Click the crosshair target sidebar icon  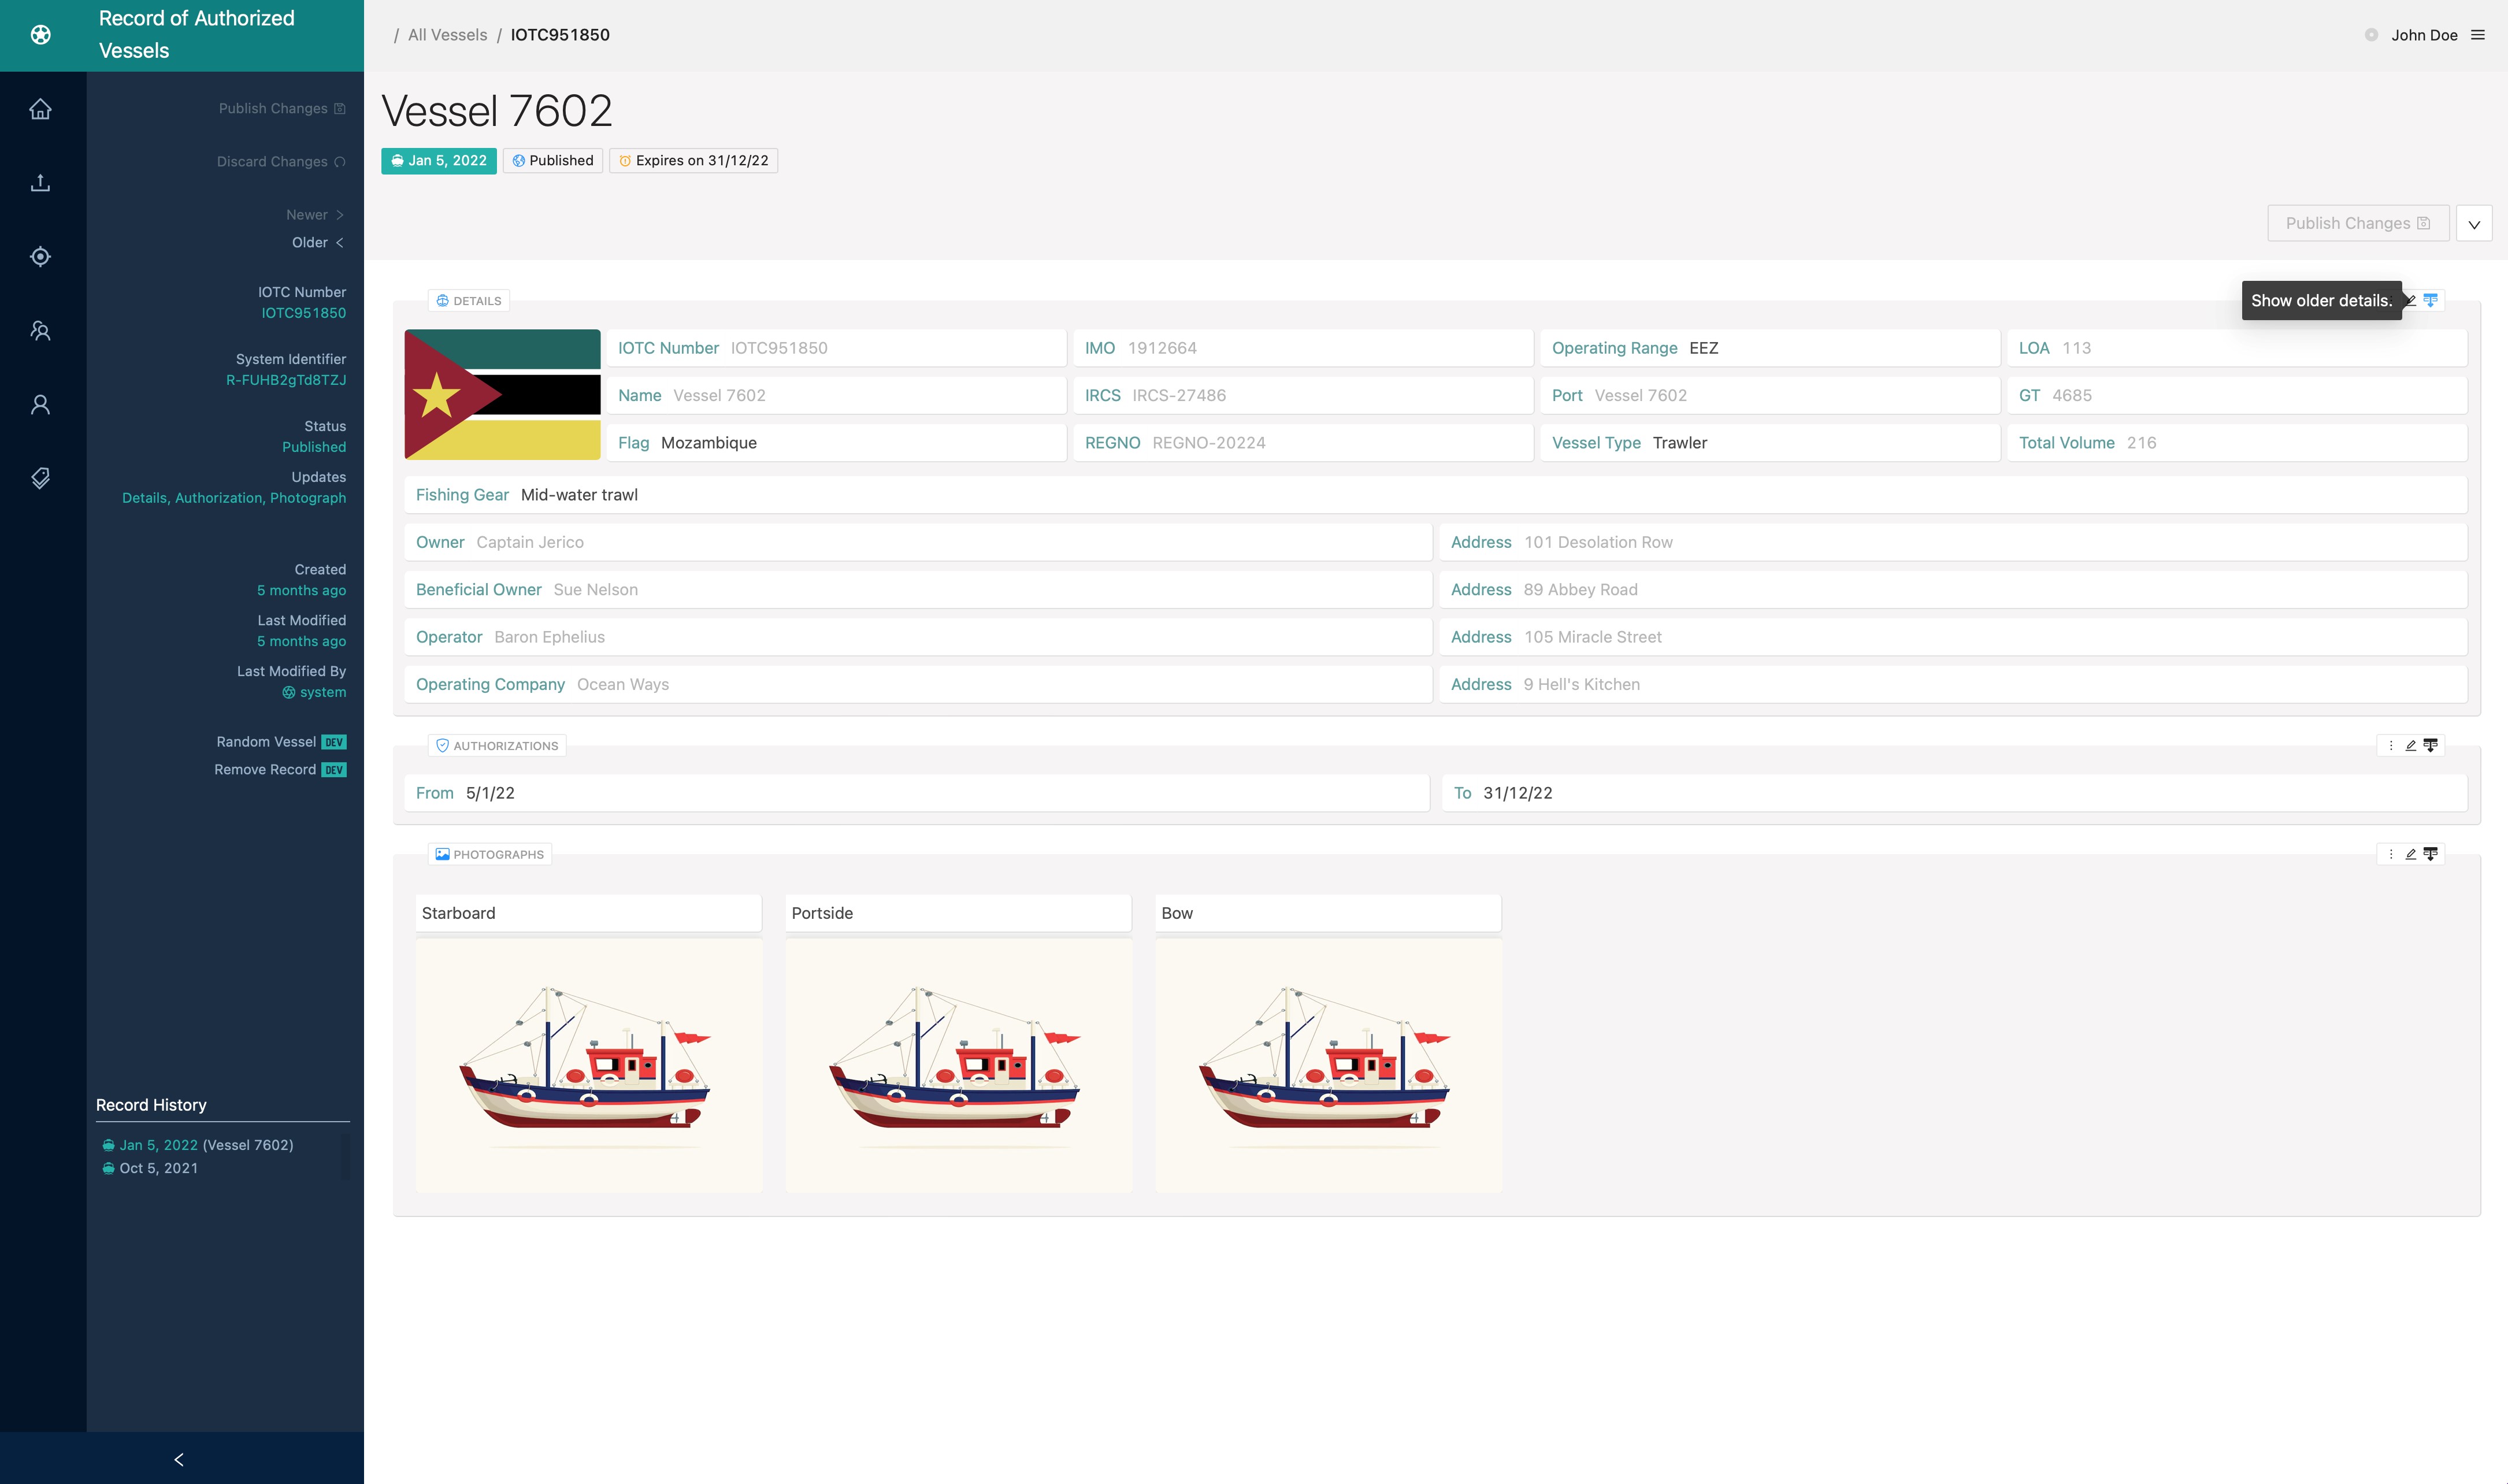(40, 257)
